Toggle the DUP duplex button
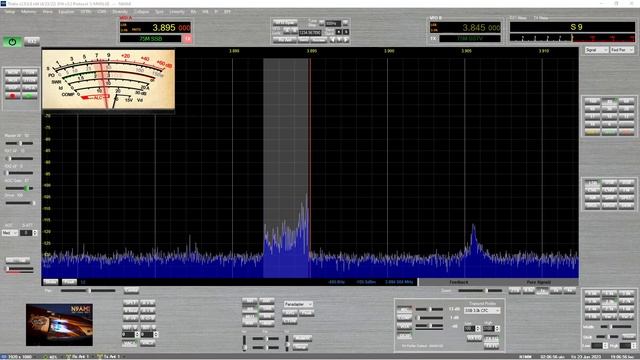640x360 pixels. [x=13, y=88]
